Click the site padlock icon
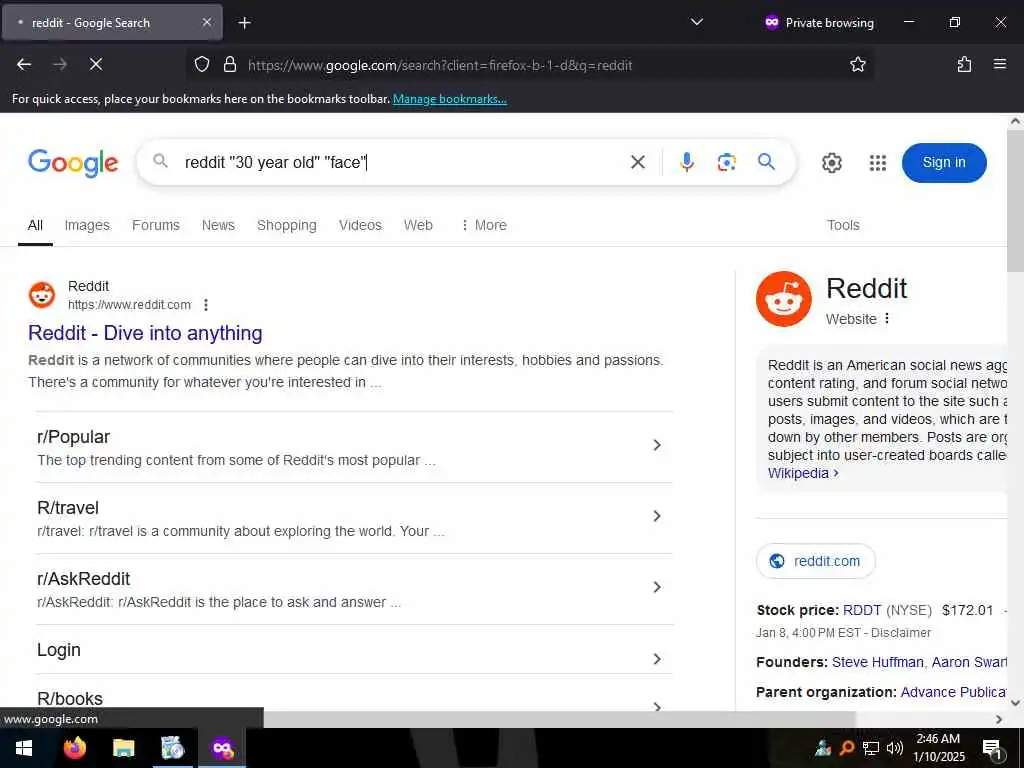1024x768 pixels. pos(229,64)
